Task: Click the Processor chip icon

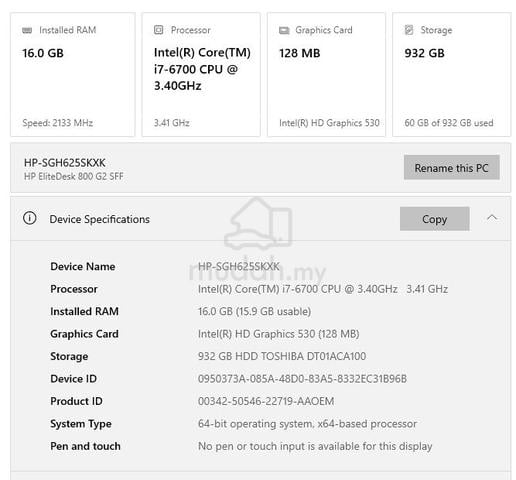Action: [159, 30]
